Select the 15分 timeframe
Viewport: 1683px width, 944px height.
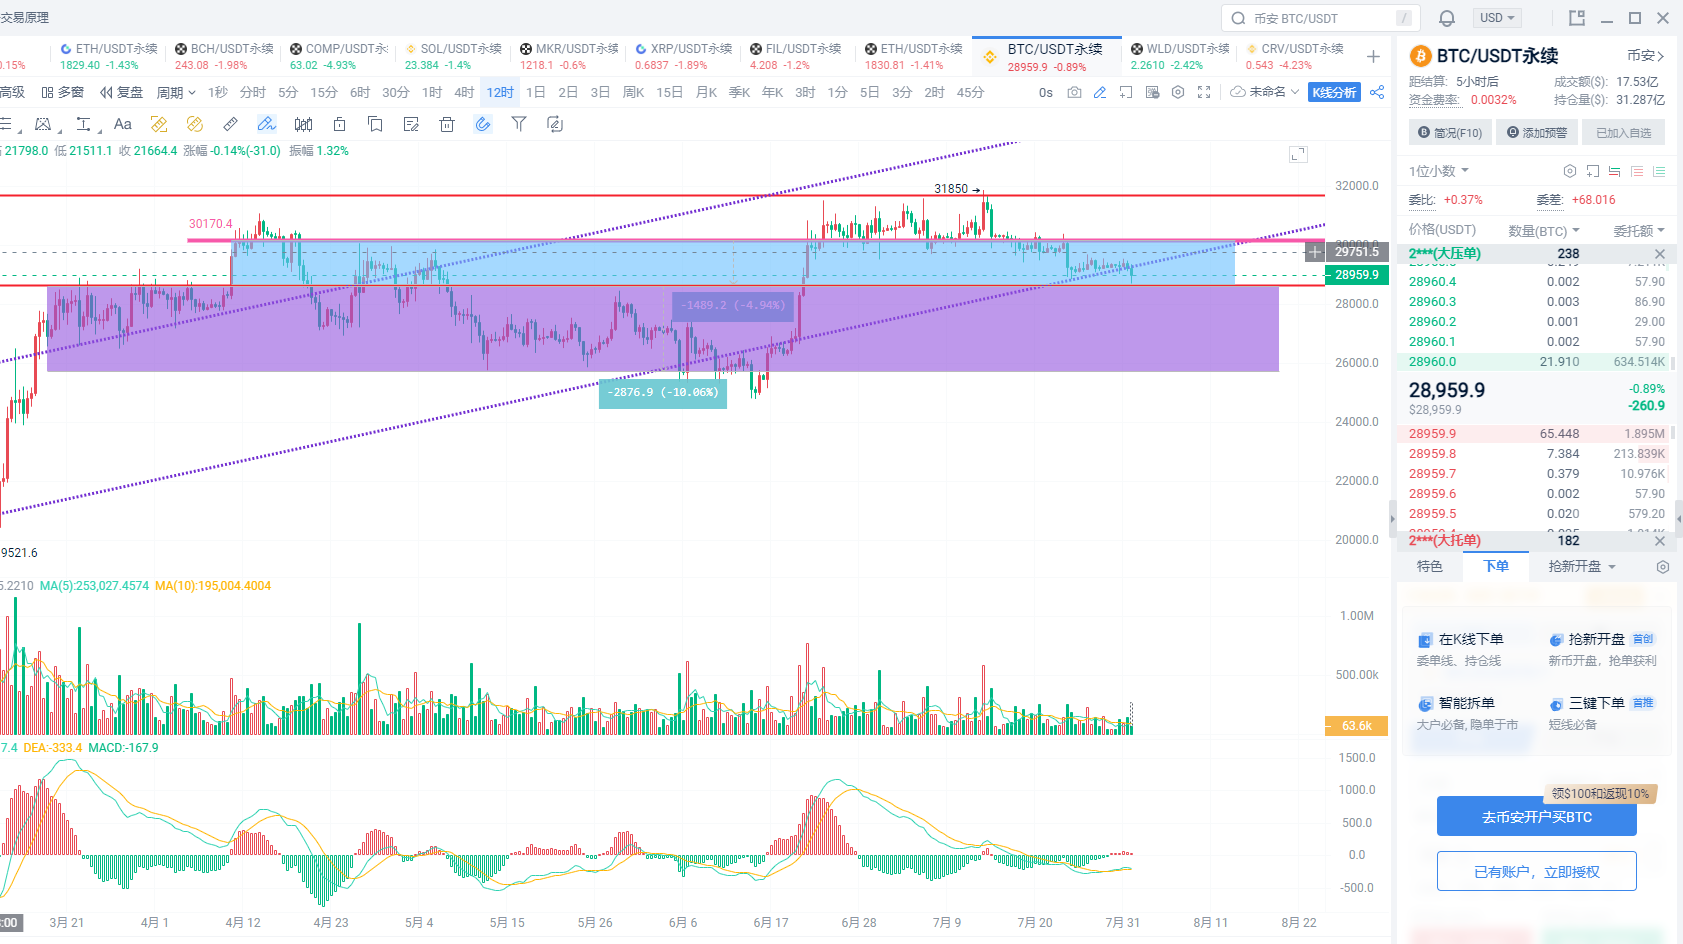coord(324,92)
